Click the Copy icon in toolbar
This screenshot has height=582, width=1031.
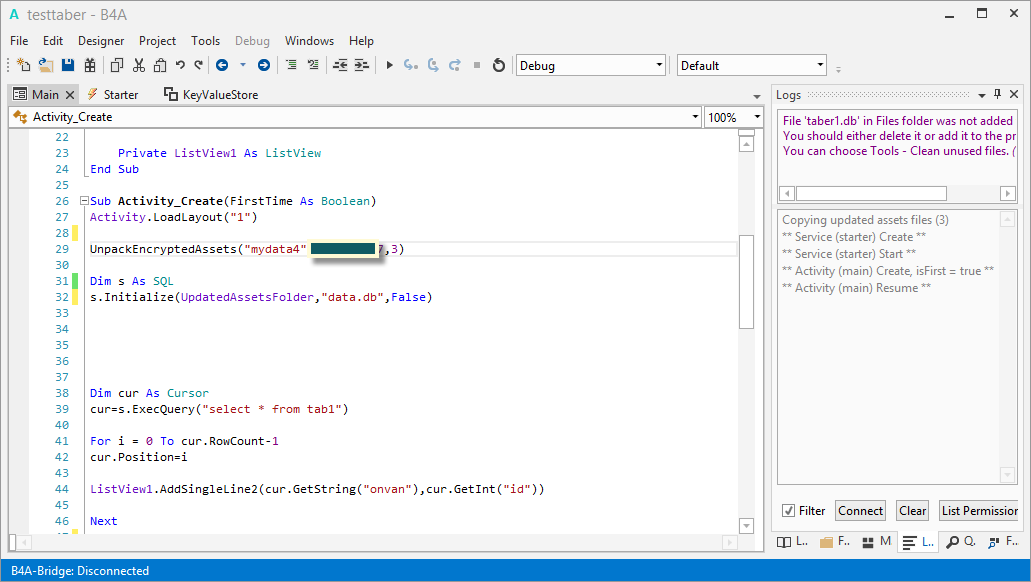116,65
